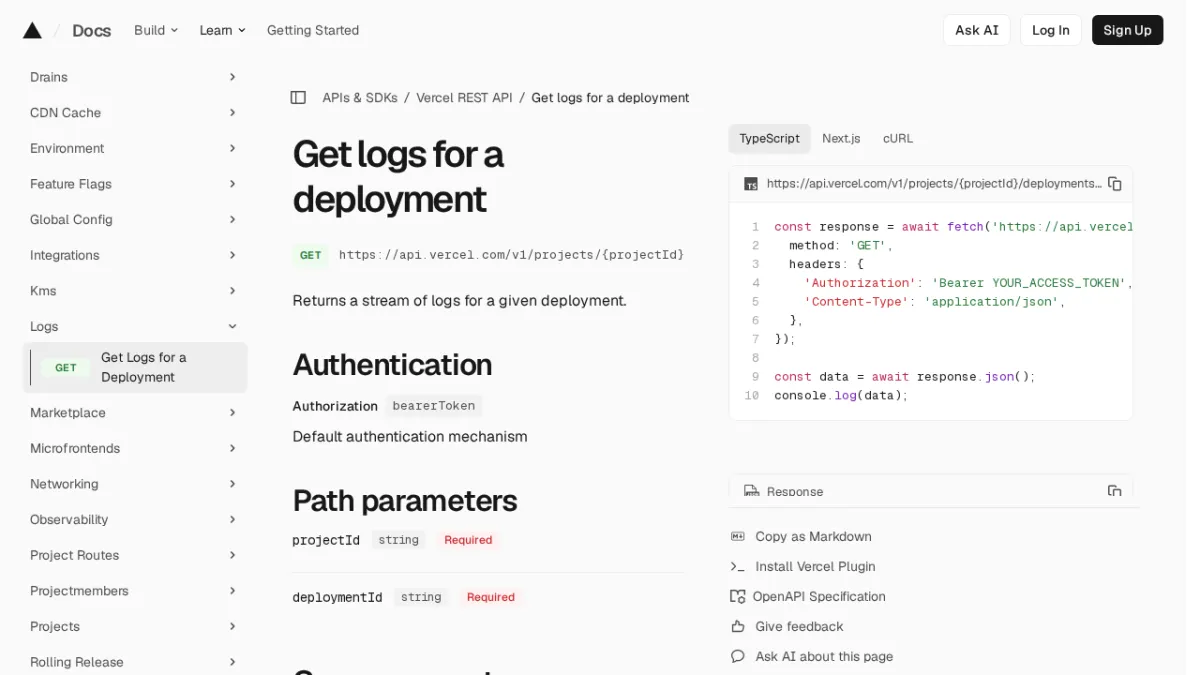Click the Required tag beside projectId
This screenshot has width=1200, height=675.
[468, 540]
